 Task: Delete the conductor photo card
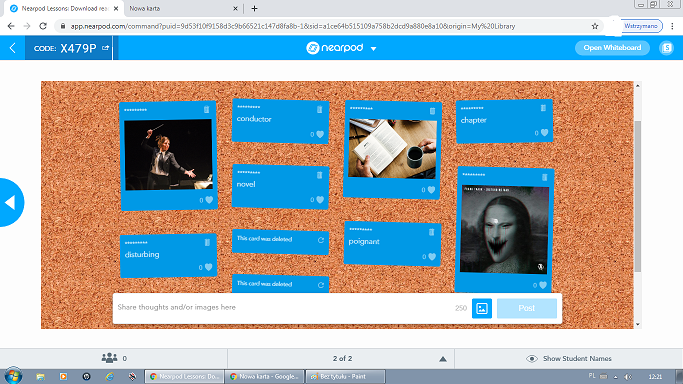coord(206,110)
